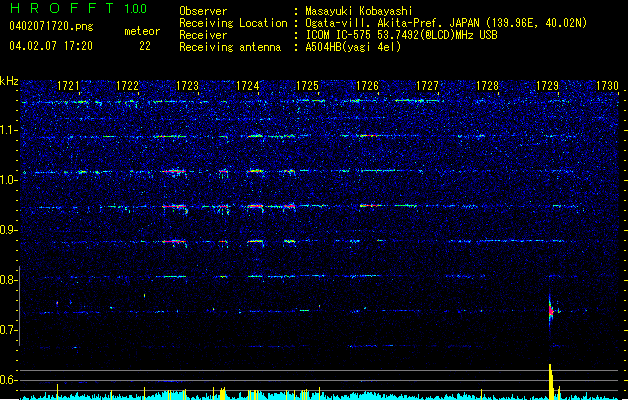The width and height of the screenshot is (629, 400).
Task: Click the 1726 time marker
Action: 367,86
